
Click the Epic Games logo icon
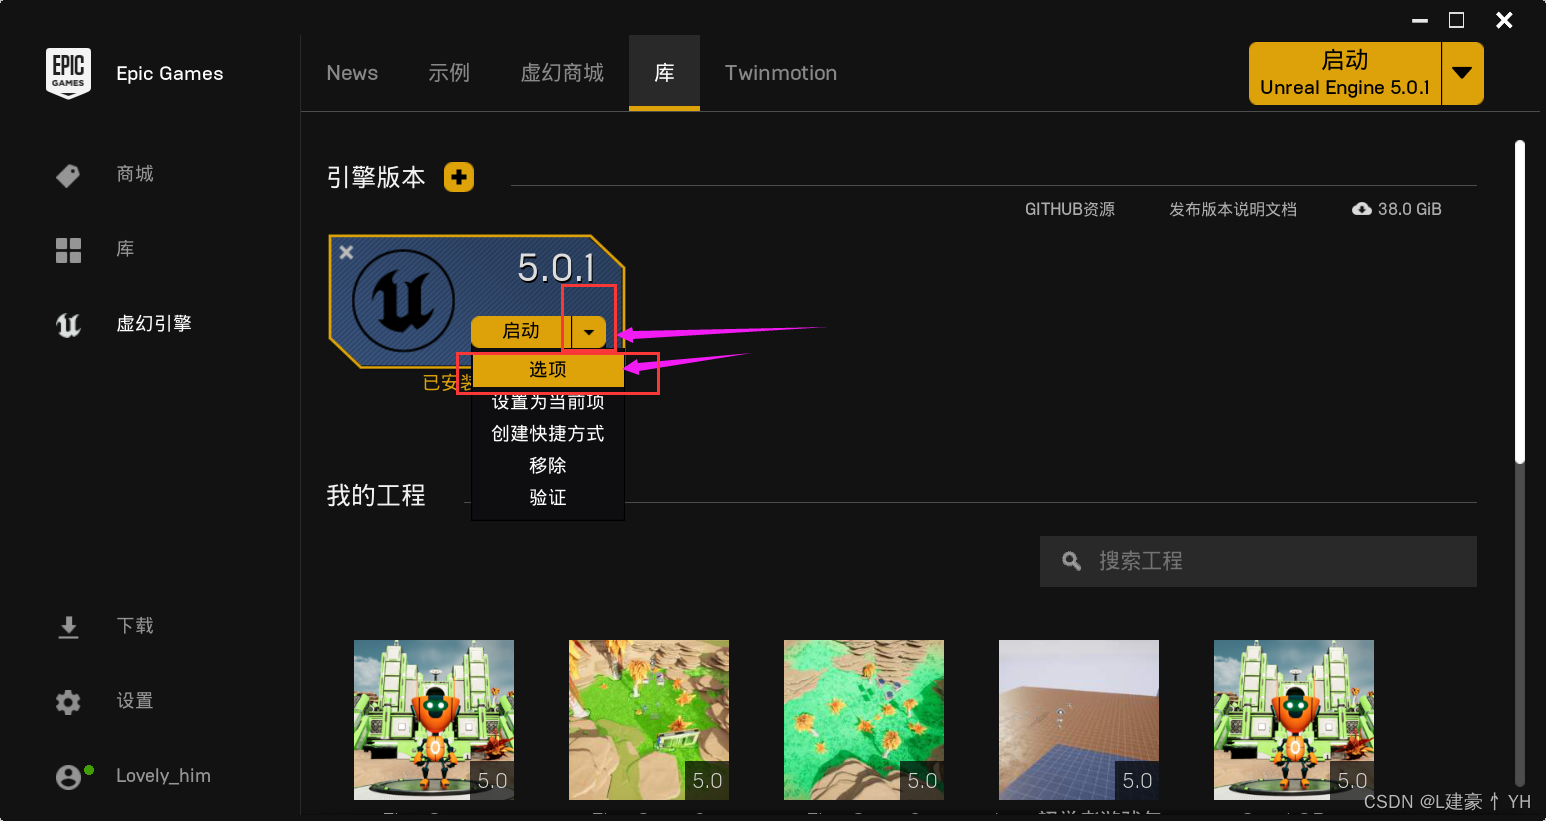pos(68,73)
